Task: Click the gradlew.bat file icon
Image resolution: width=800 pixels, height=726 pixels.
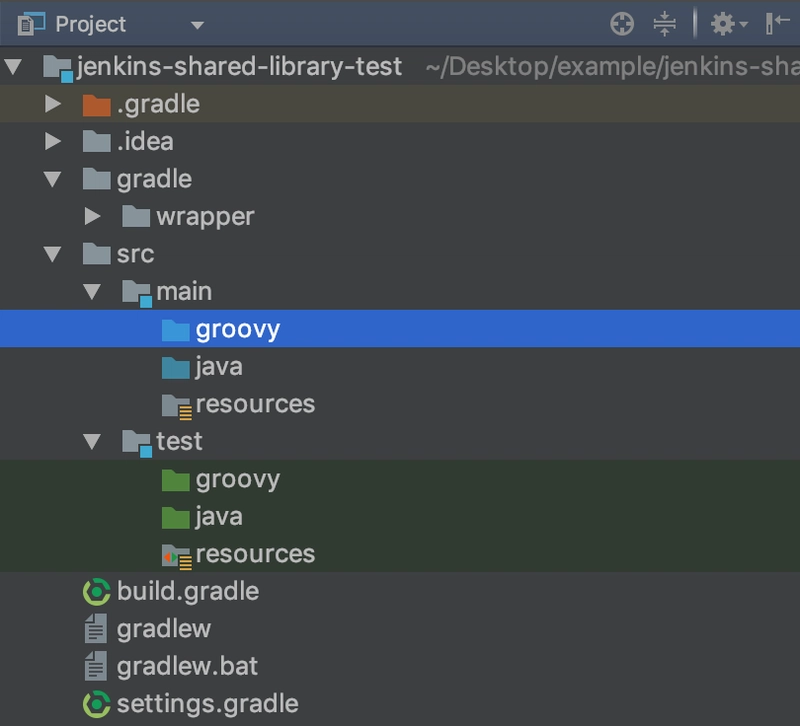Action: [x=96, y=666]
